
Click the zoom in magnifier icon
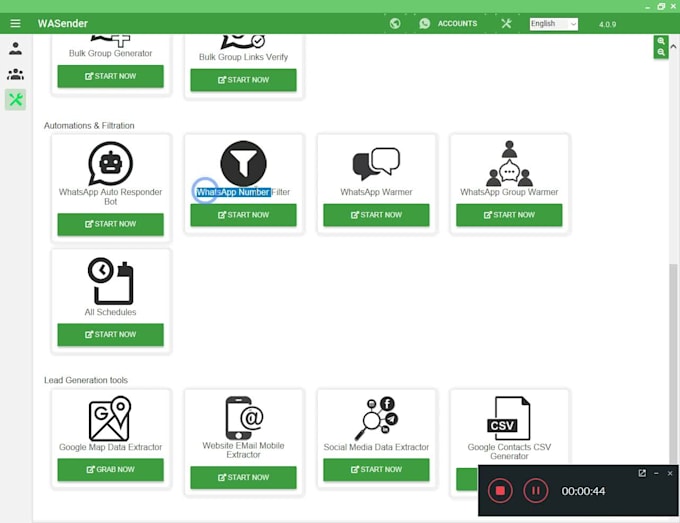661,41
